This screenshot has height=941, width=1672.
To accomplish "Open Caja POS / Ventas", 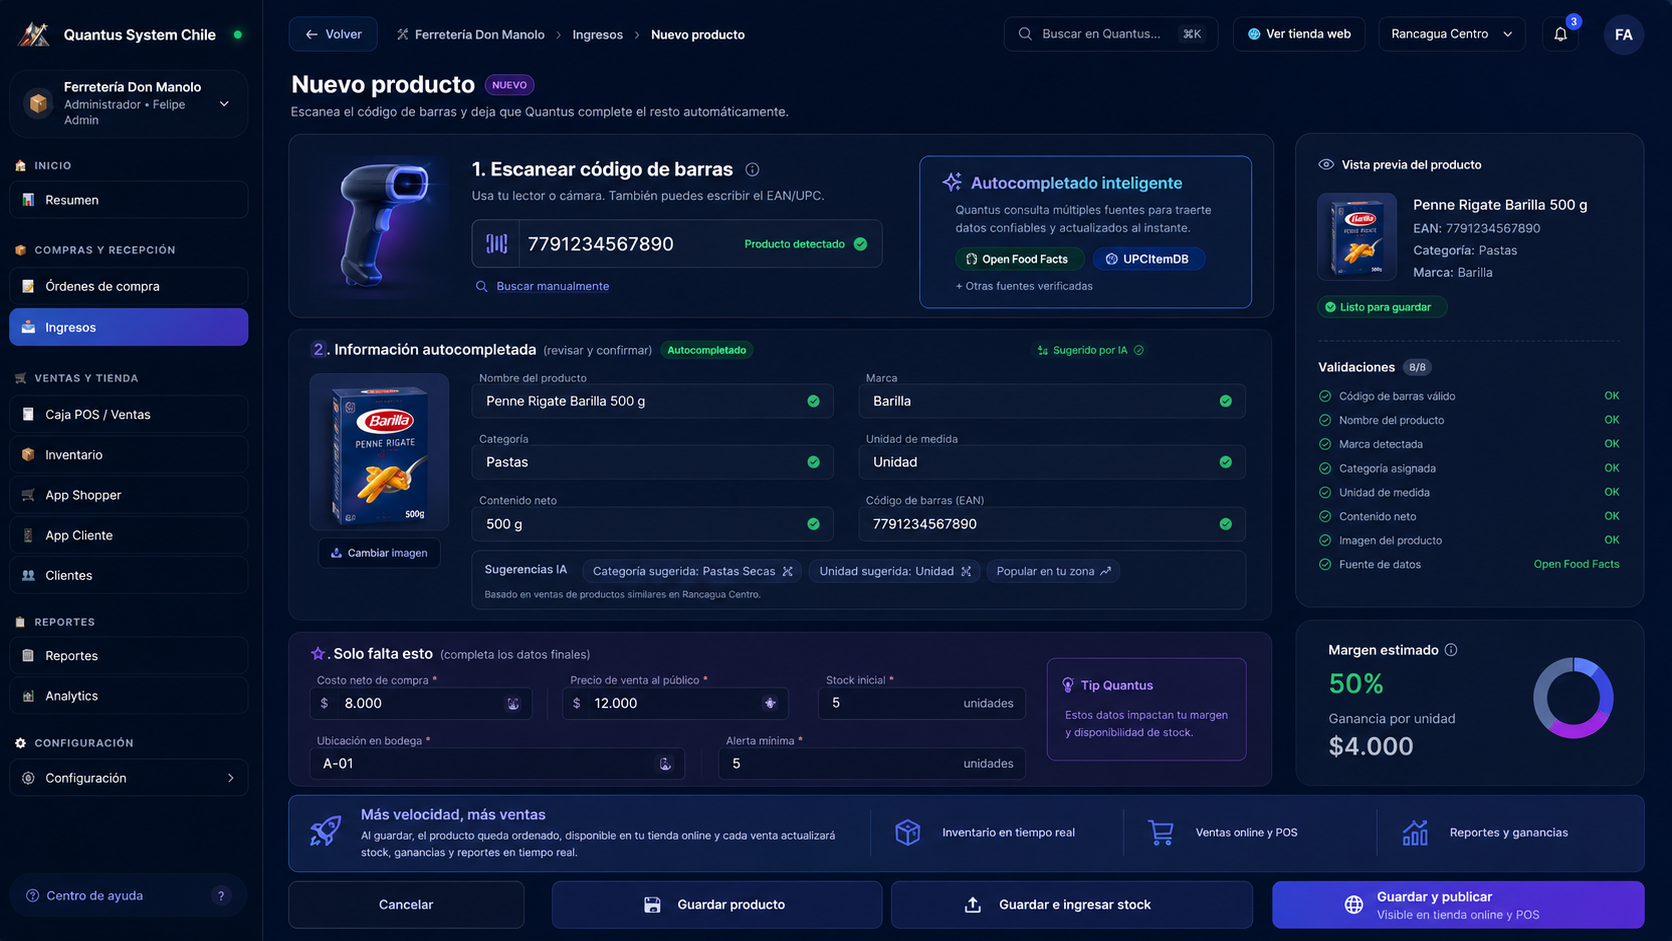I will (x=129, y=414).
